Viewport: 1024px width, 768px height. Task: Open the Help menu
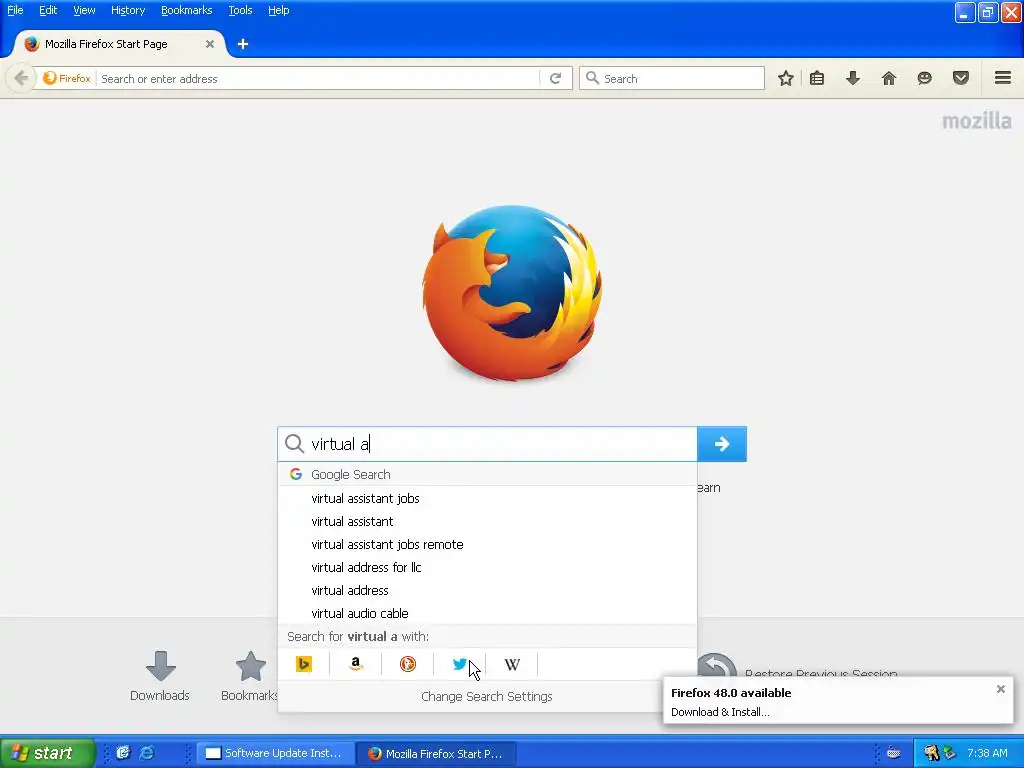(278, 10)
